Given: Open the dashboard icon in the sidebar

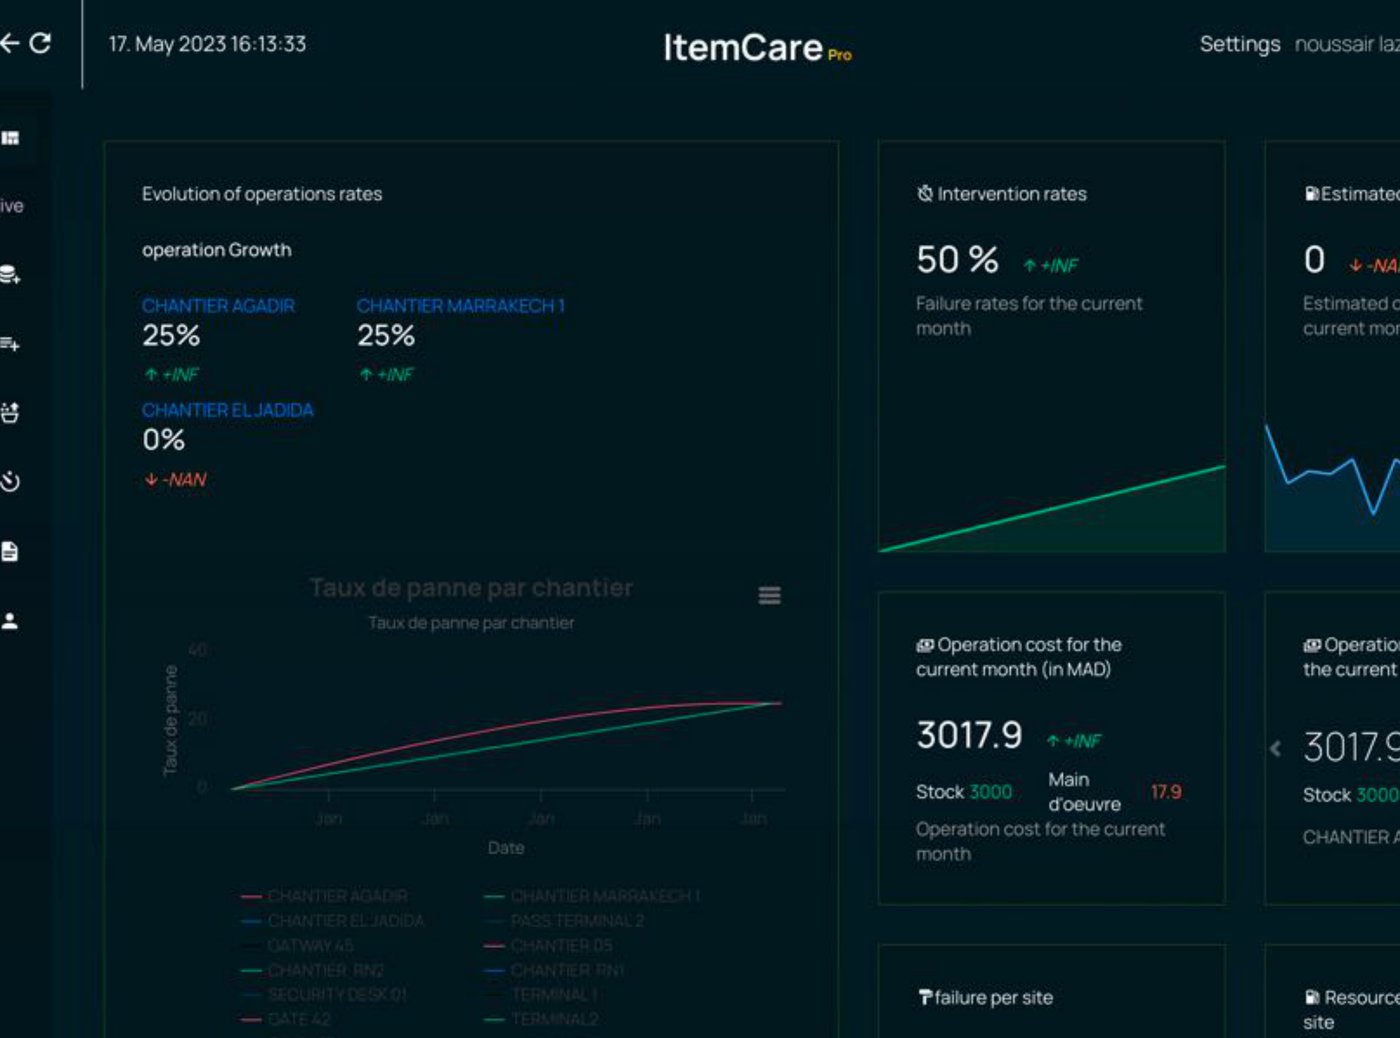Looking at the screenshot, I should (x=10, y=138).
